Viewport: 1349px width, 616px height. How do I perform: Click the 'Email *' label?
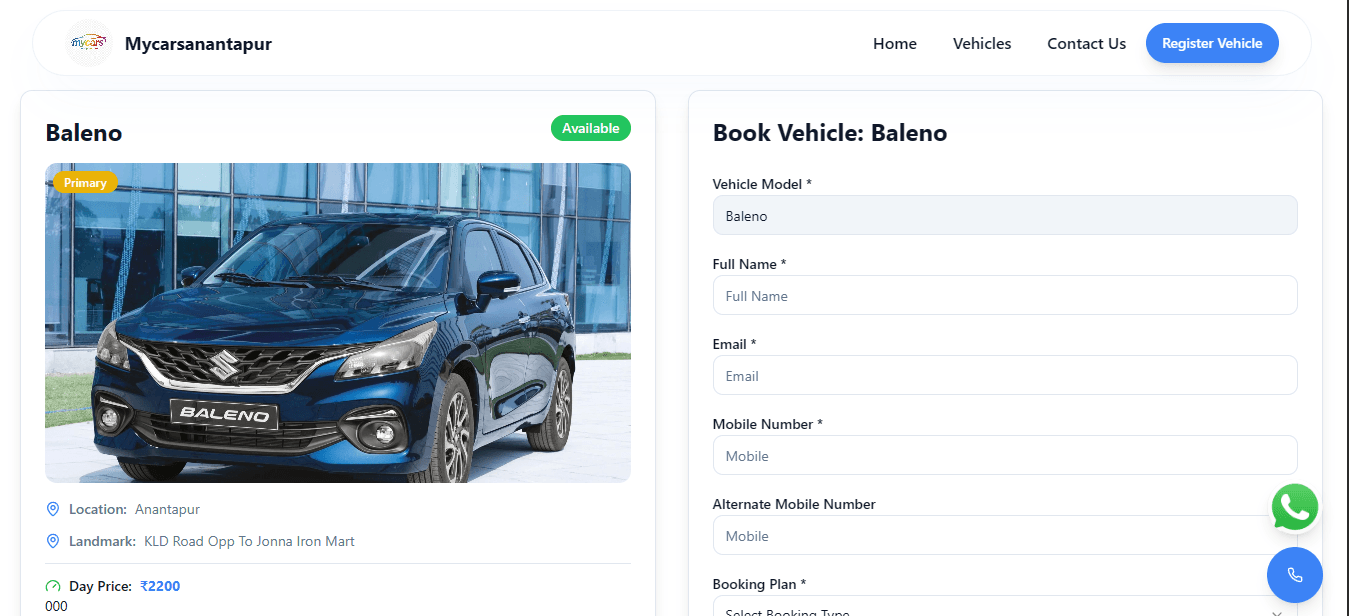click(735, 344)
